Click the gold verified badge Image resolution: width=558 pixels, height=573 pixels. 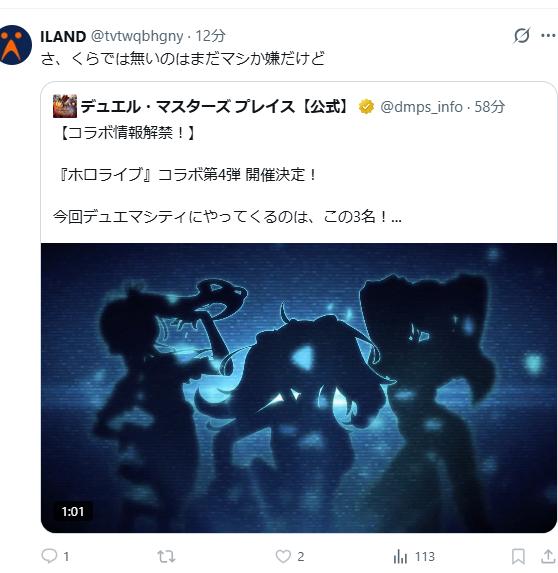click(x=366, y=107)
